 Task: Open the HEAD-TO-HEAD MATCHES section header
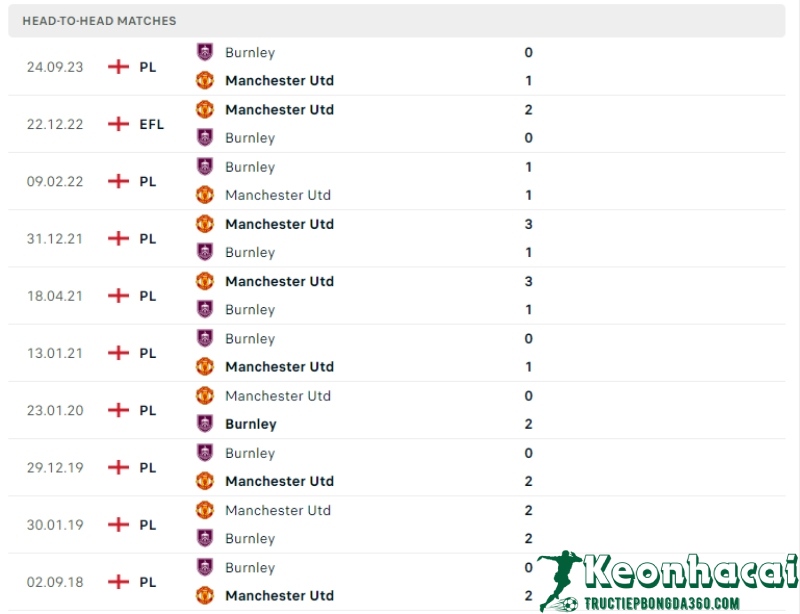click(x=99, y=20)
